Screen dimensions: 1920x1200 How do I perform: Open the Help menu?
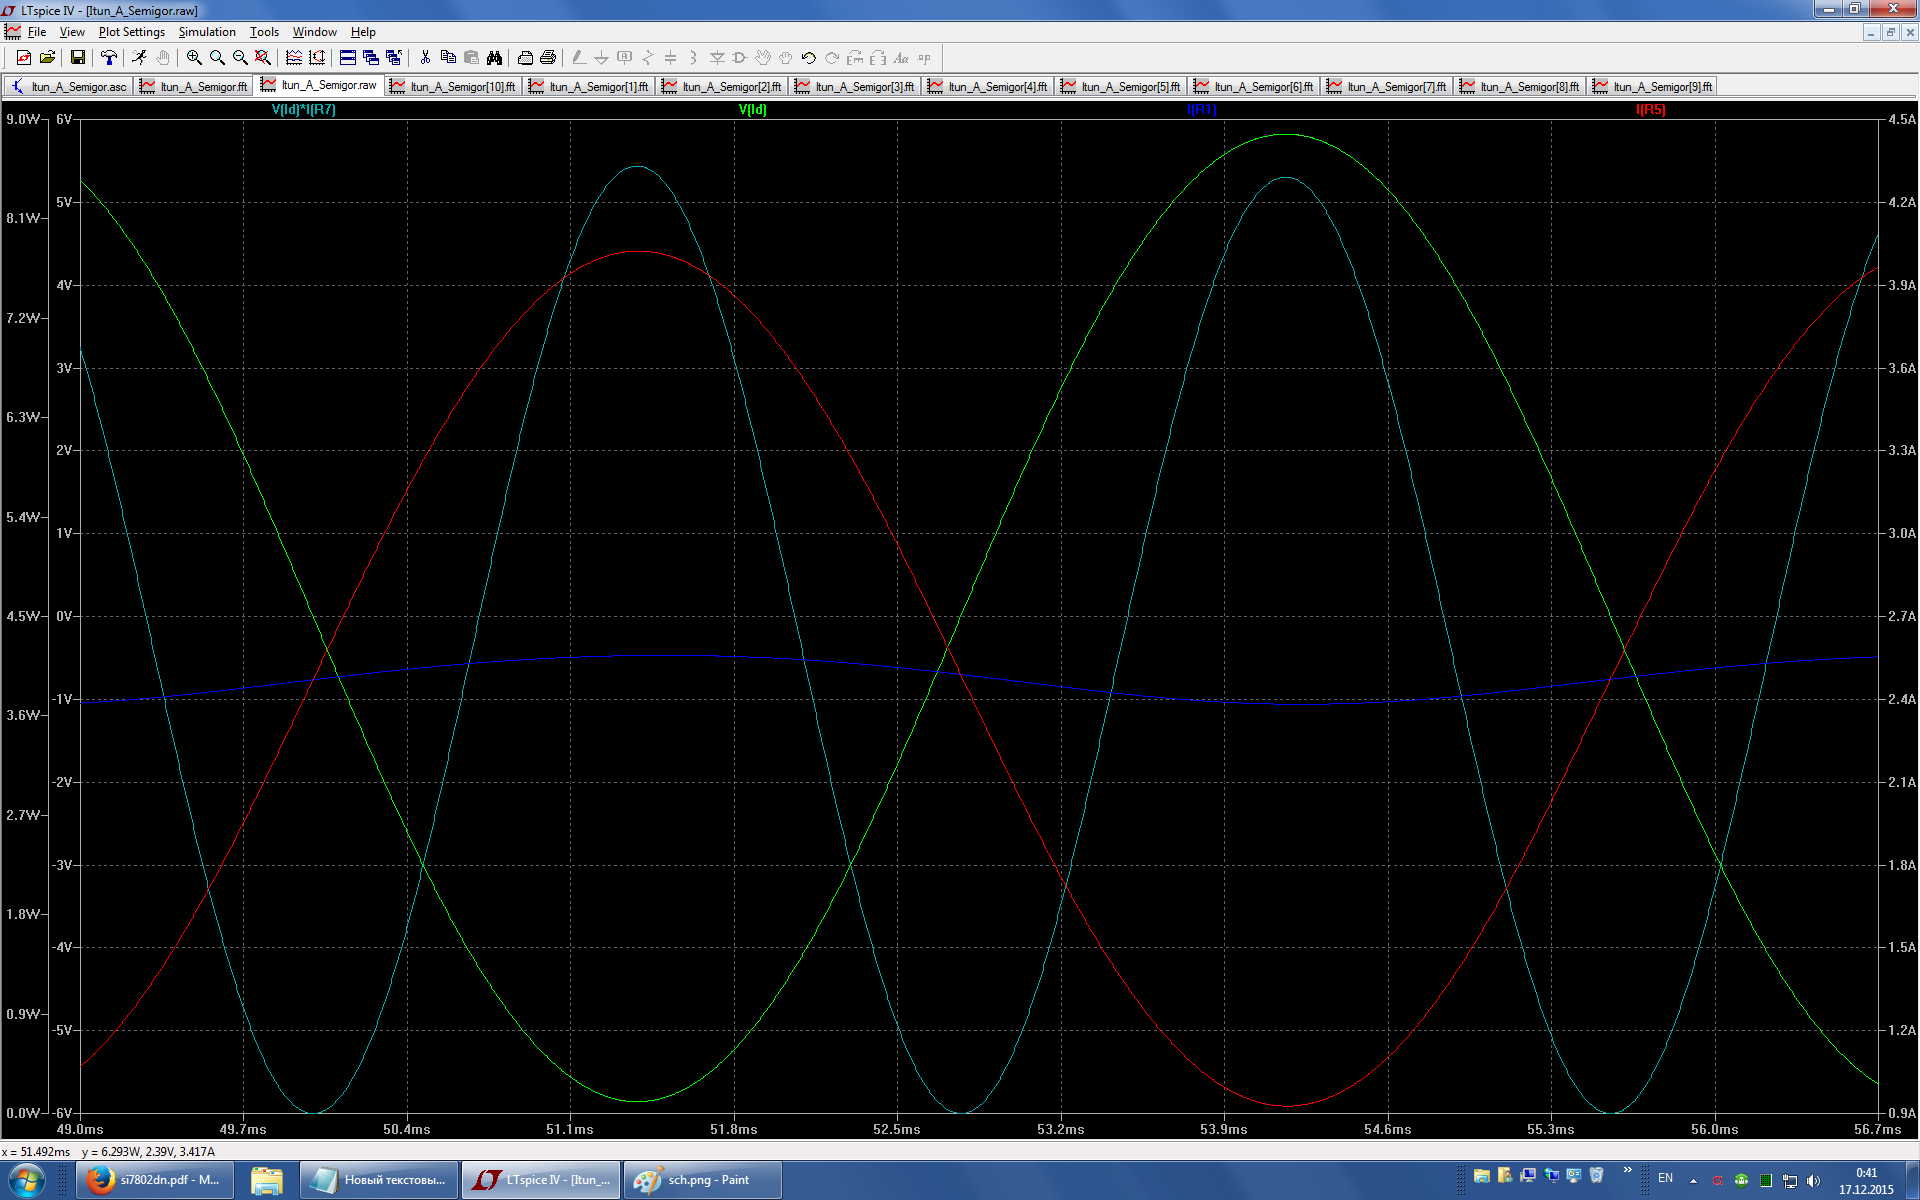pyautogui.click(x=363, y=32)
